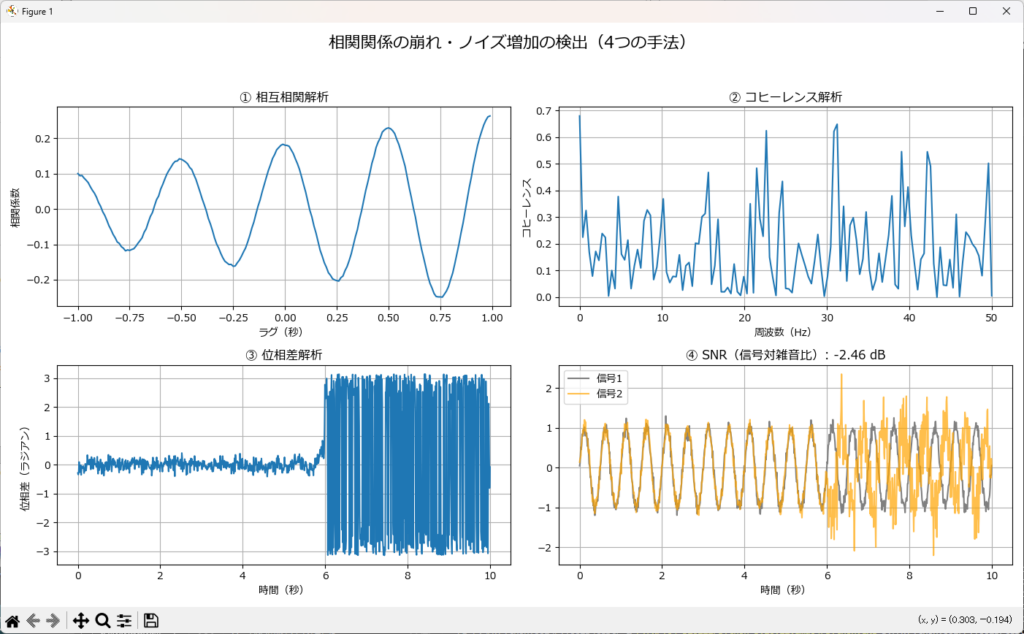Click the Back arrow to previous view
This screenshot has height=634, width=1024.
tap(34, 620)
